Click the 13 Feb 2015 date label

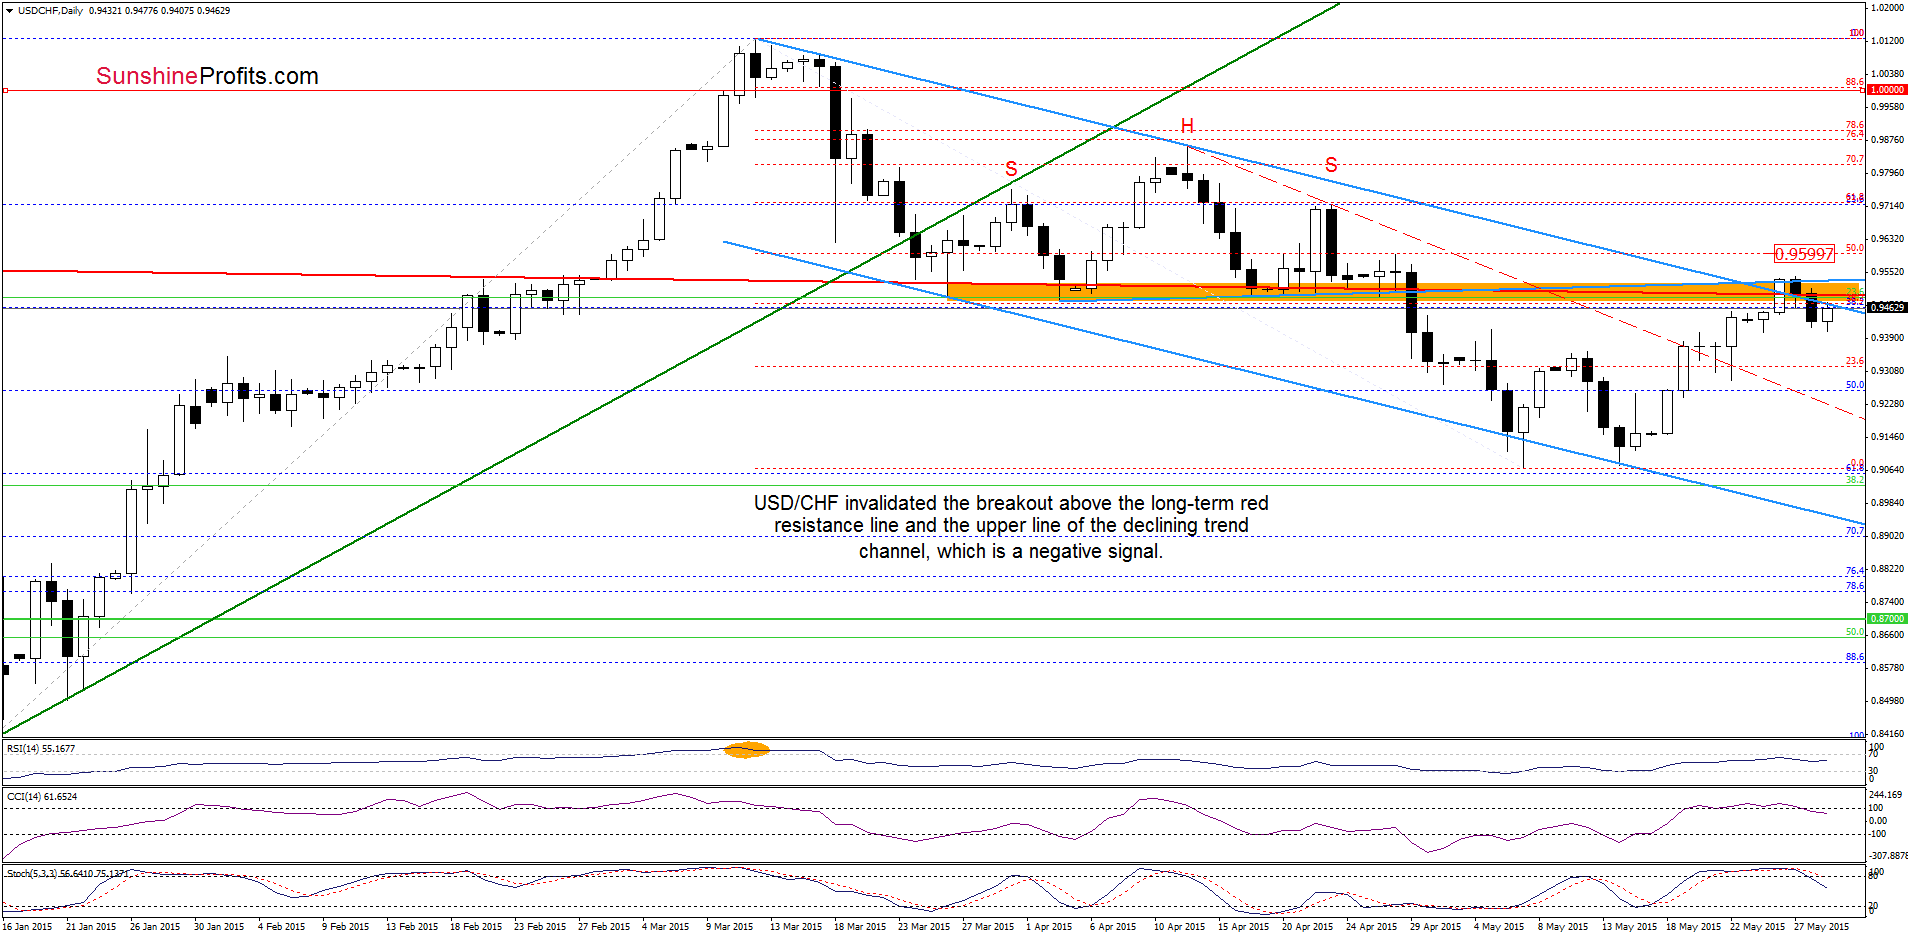point(412,927)
